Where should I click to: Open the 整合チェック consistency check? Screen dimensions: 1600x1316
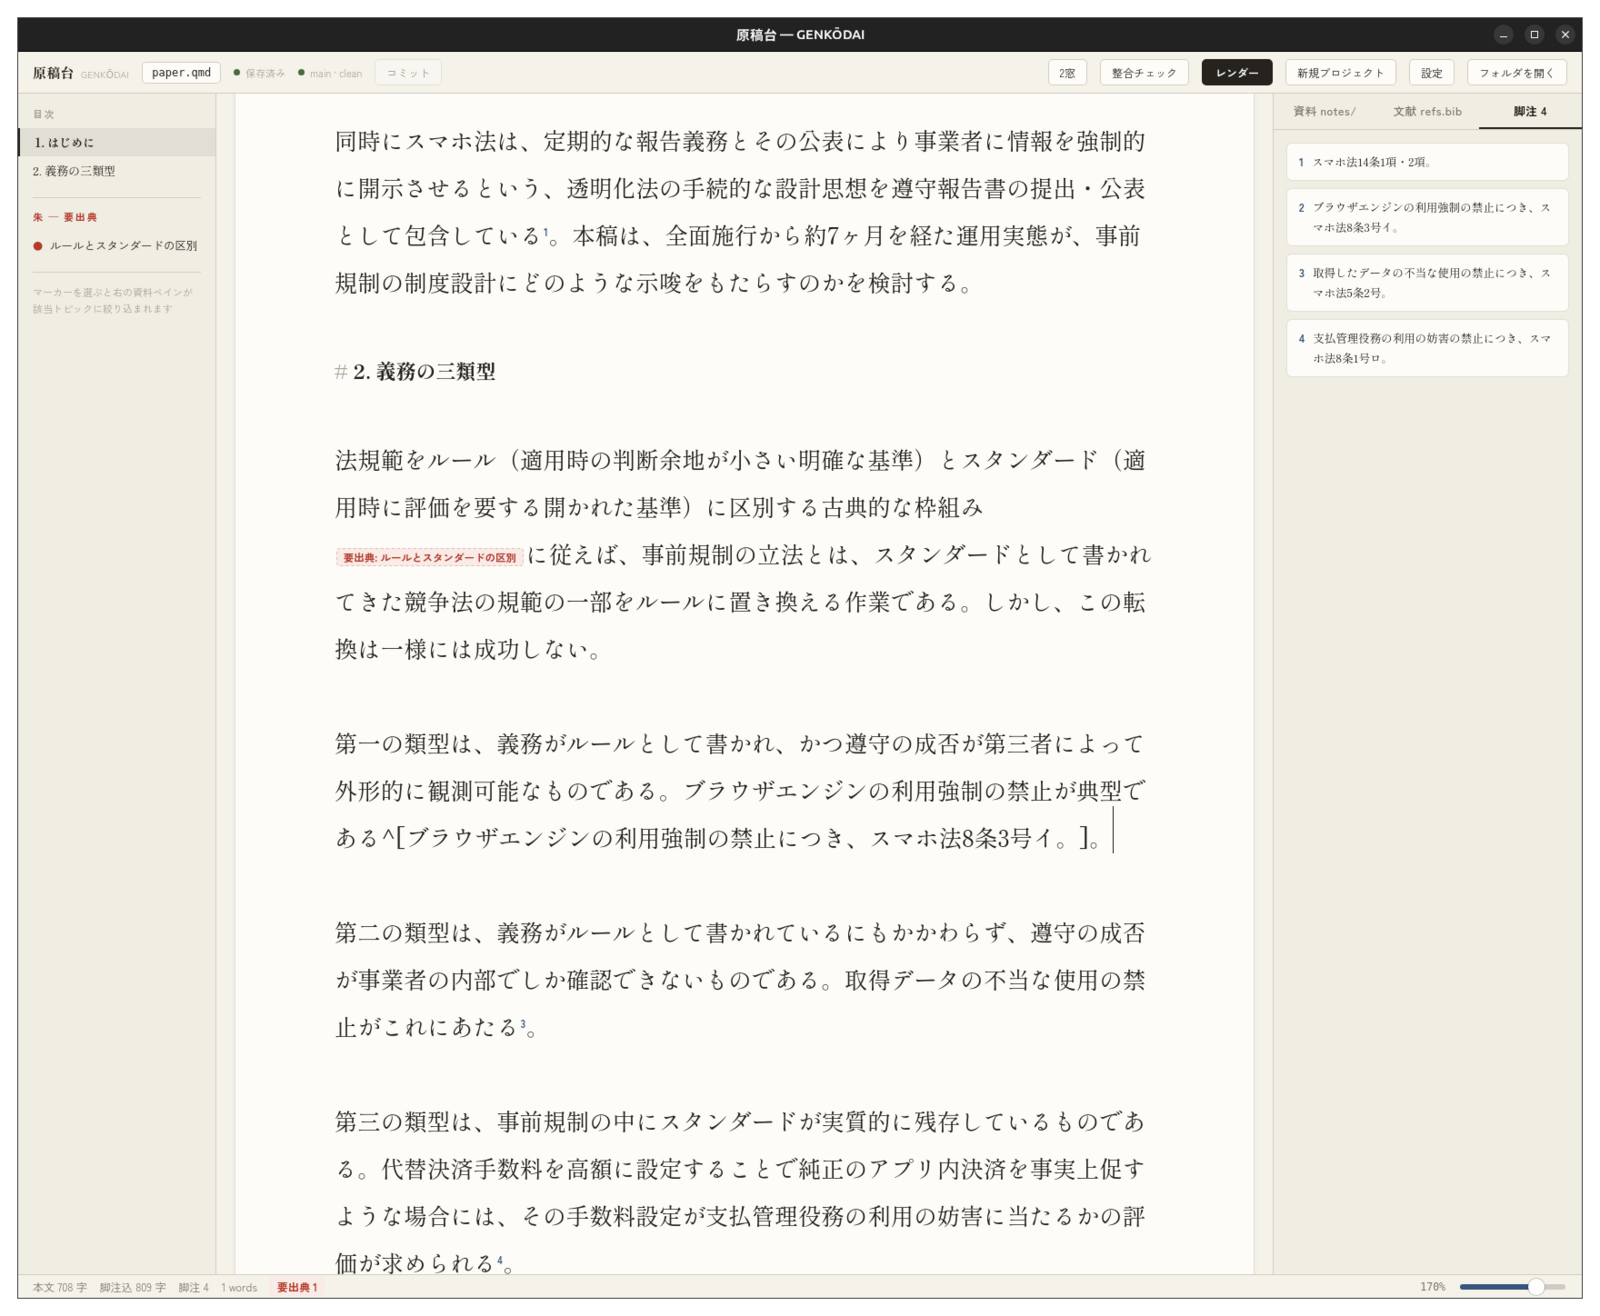(1144, 73)
